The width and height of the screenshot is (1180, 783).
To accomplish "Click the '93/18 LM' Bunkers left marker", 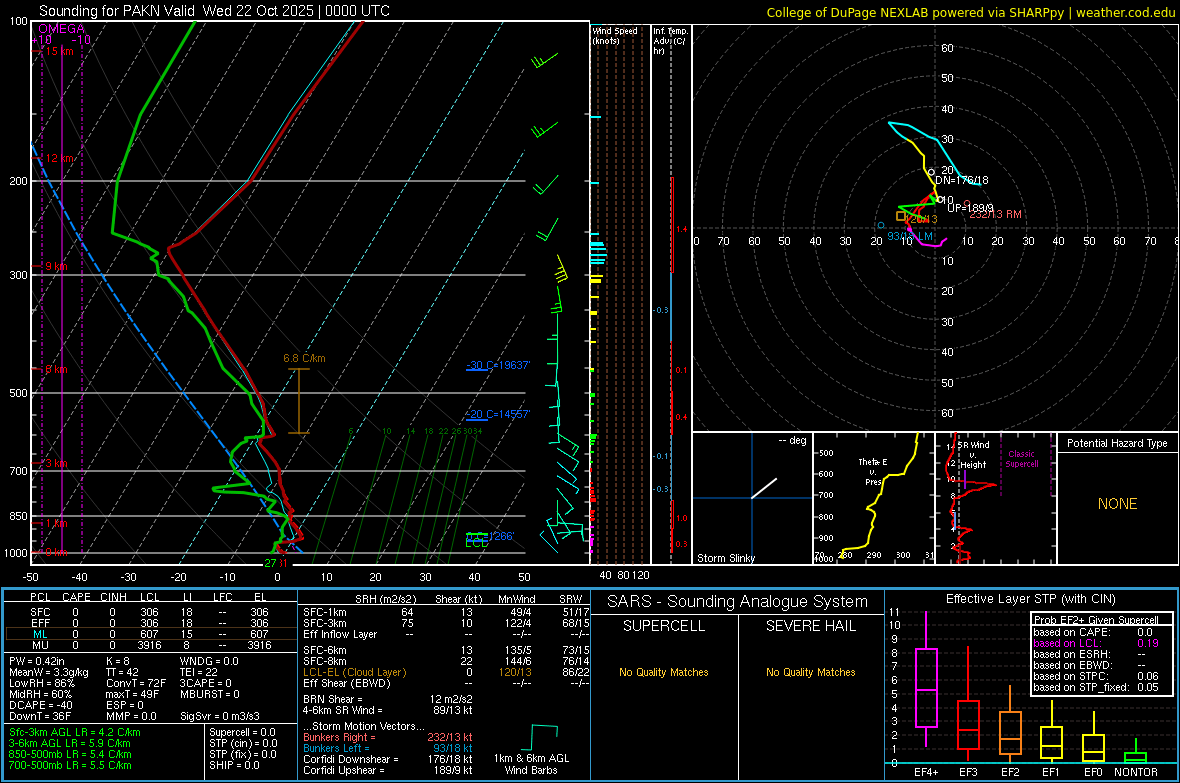I will coord(910,236).
